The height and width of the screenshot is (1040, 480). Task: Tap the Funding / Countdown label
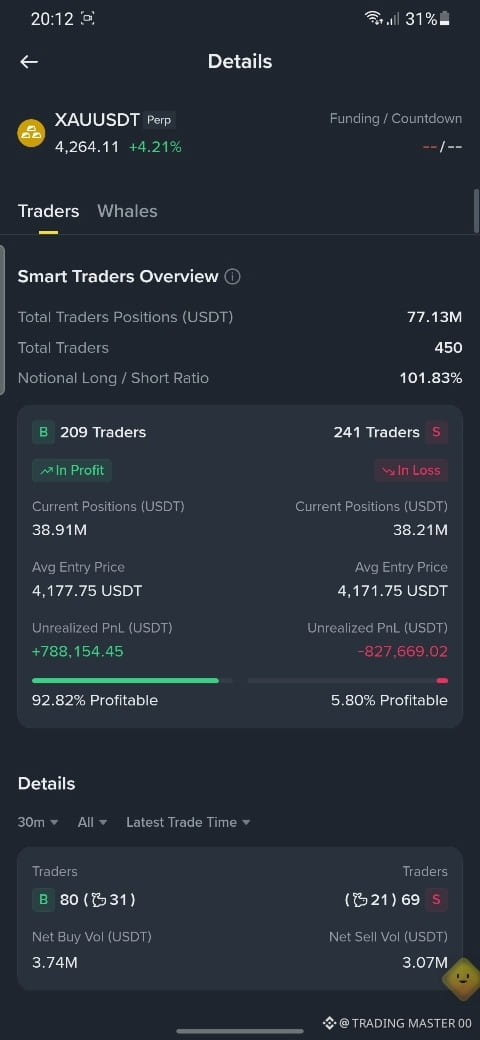(396, 119)
